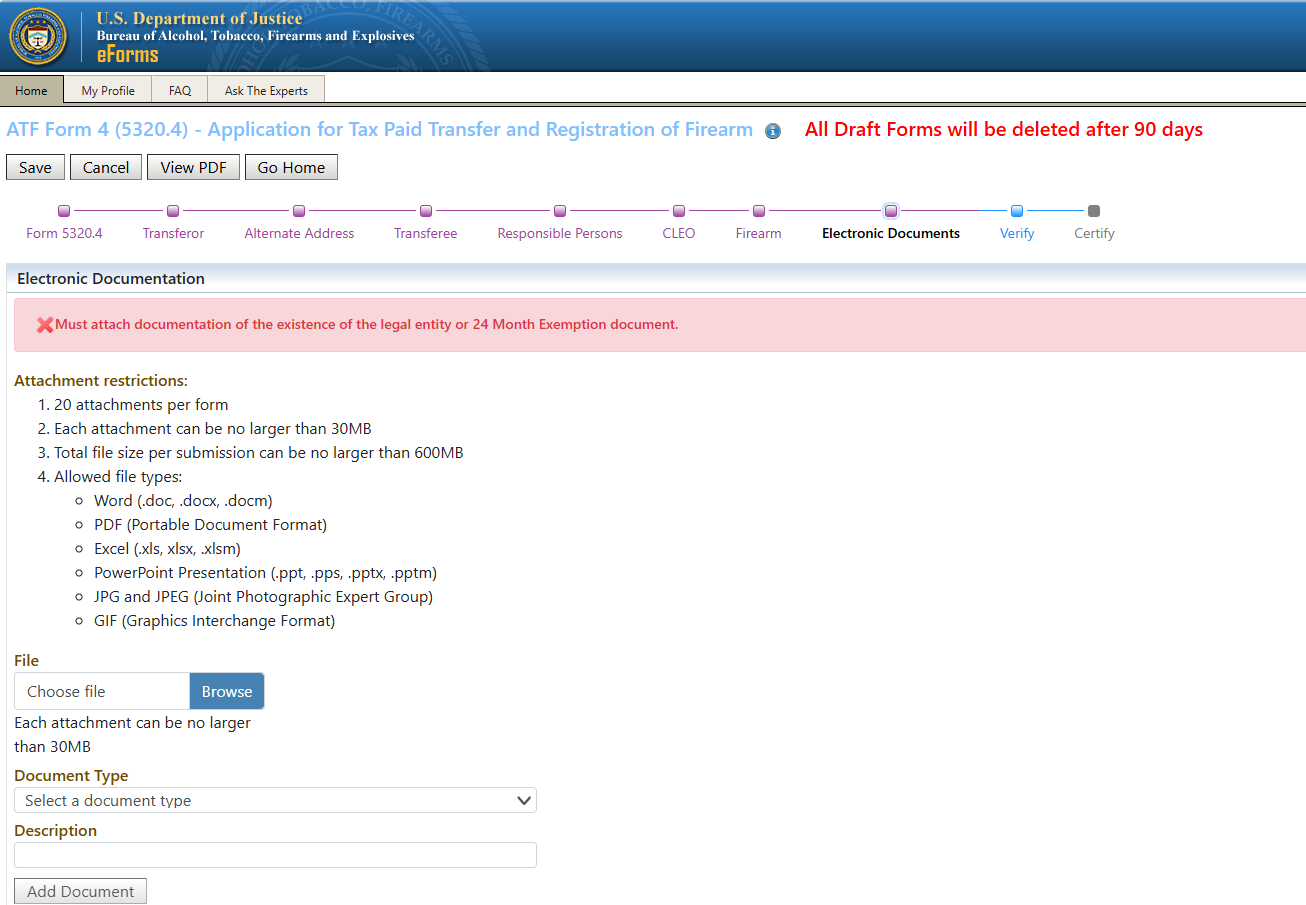Click the Description text field
The width and height of the screenshot is (1306, 905).
(x=275, y=855)
